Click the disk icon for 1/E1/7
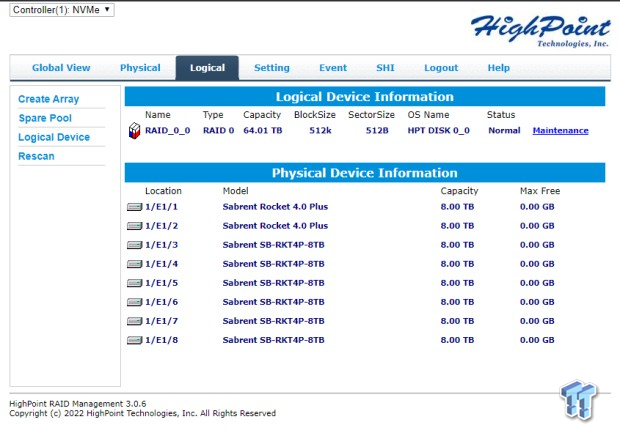Screen dimensions: 620x444 pos(134,321)
